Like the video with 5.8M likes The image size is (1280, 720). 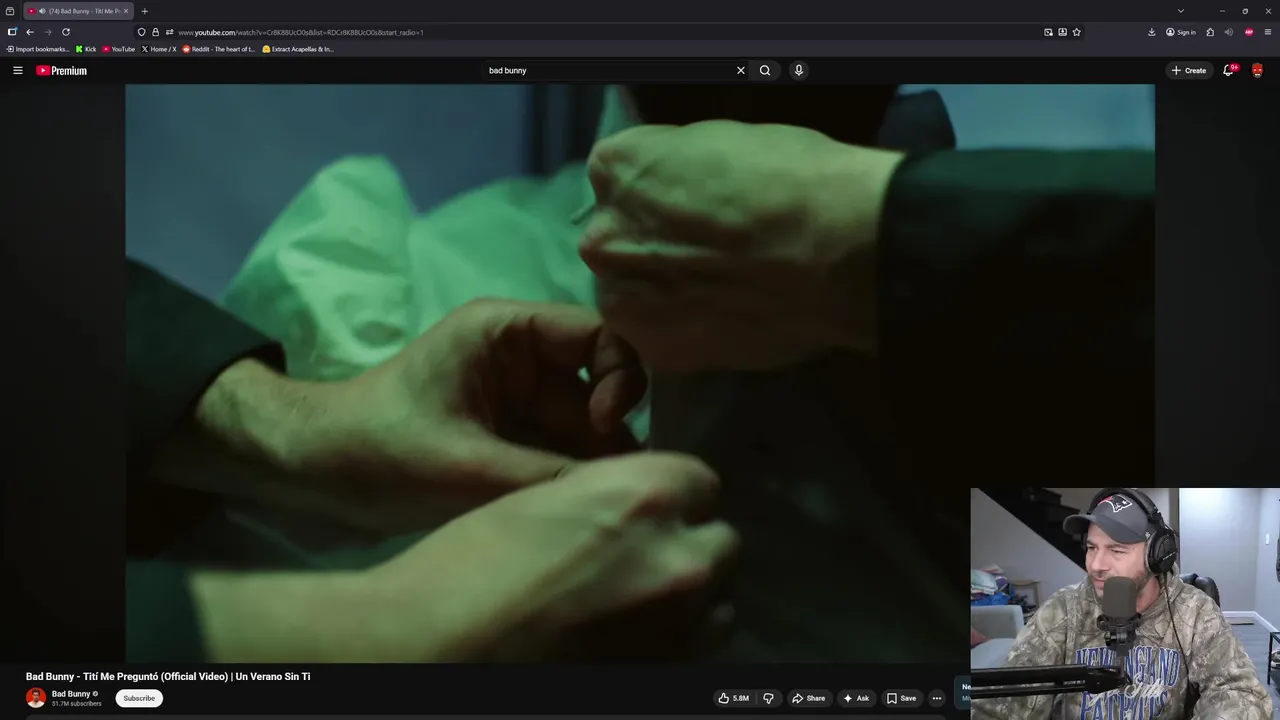tap(733, 698)
